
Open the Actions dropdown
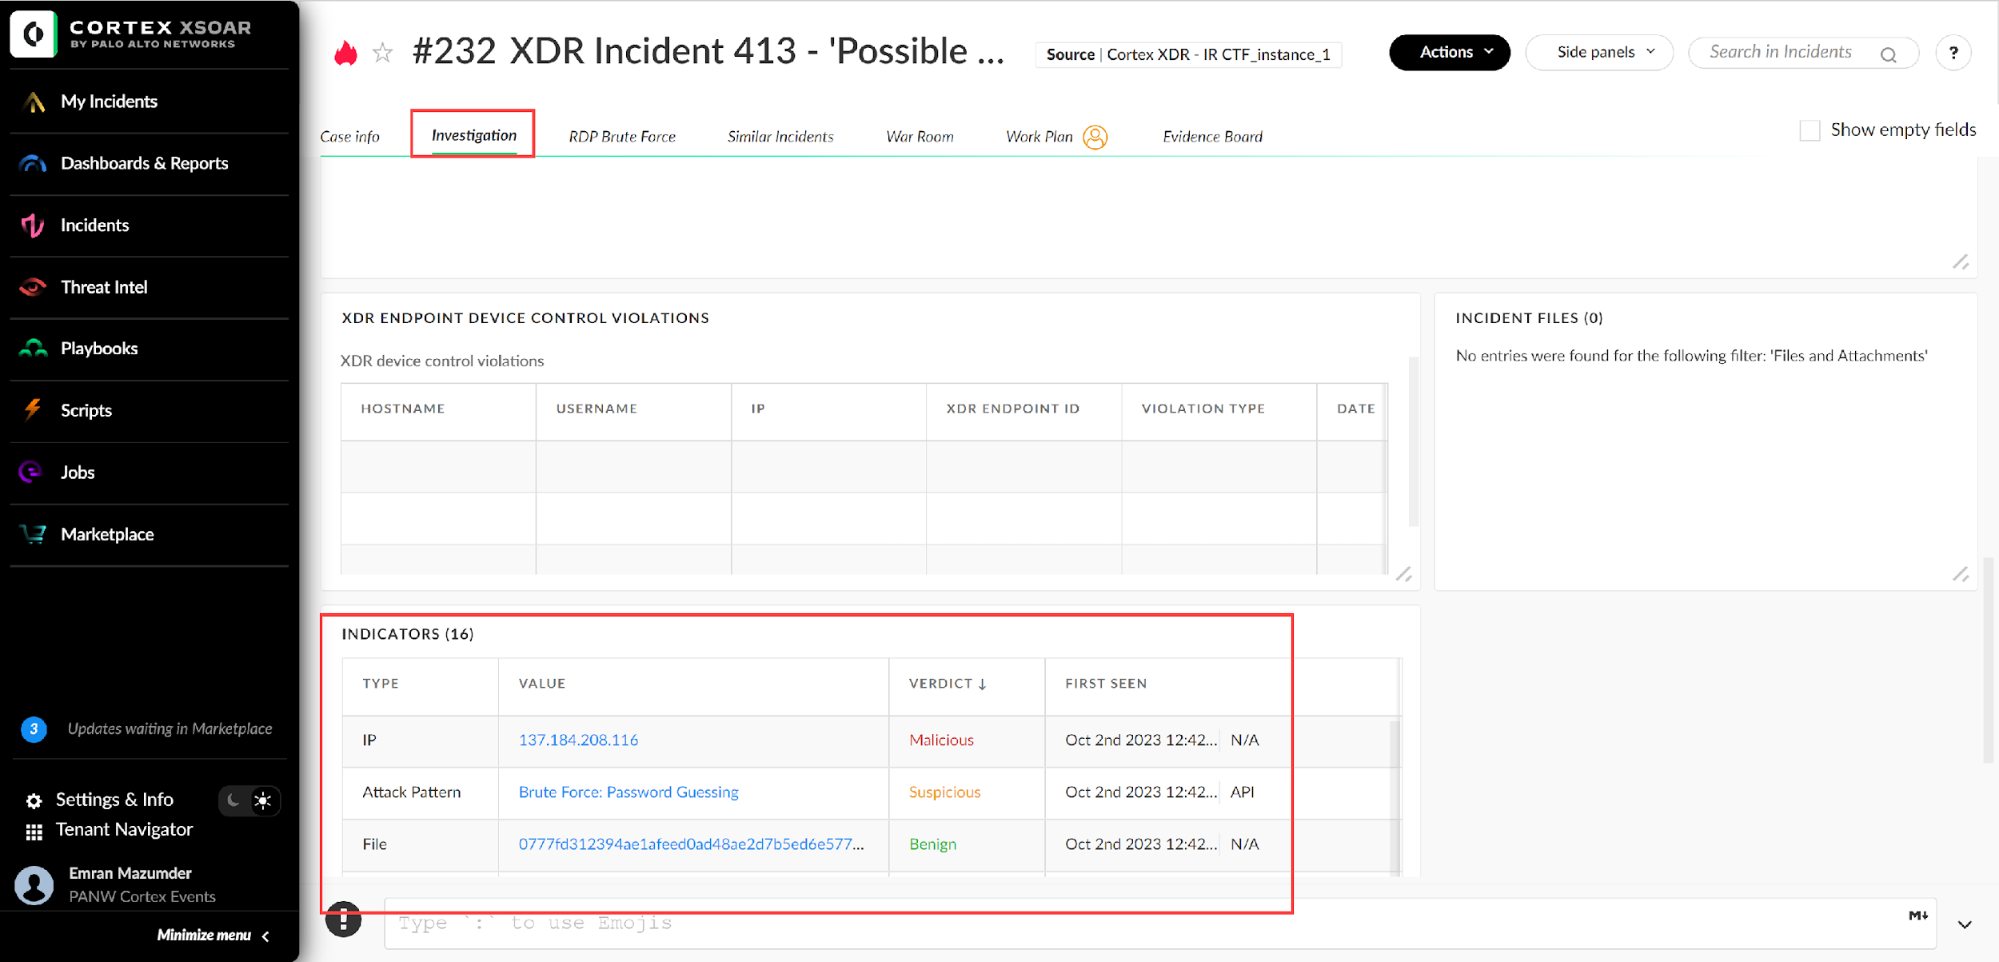[x=1448, y=53]
